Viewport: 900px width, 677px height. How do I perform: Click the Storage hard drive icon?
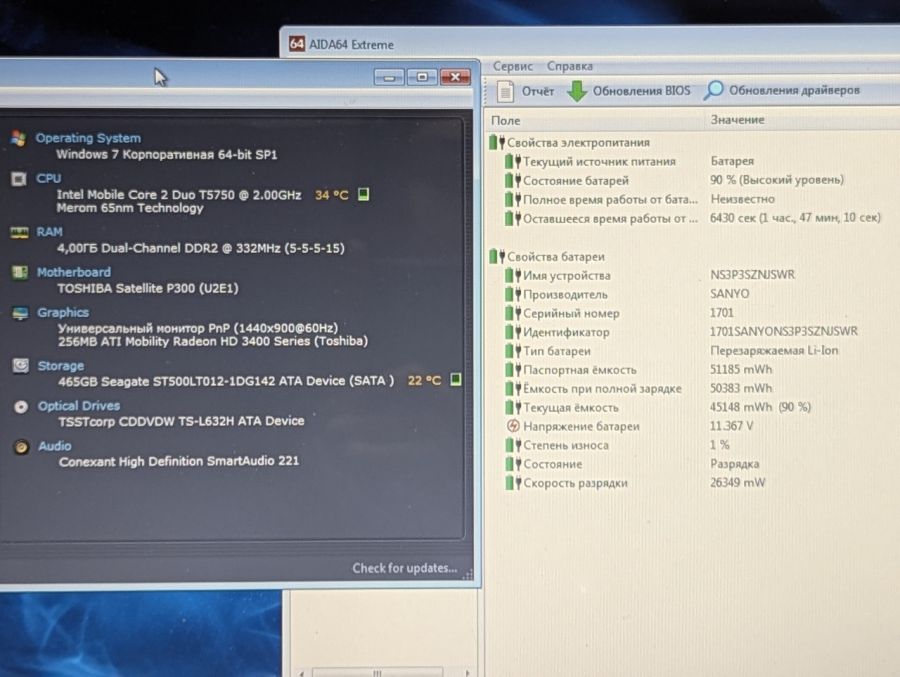coord(21,366)
